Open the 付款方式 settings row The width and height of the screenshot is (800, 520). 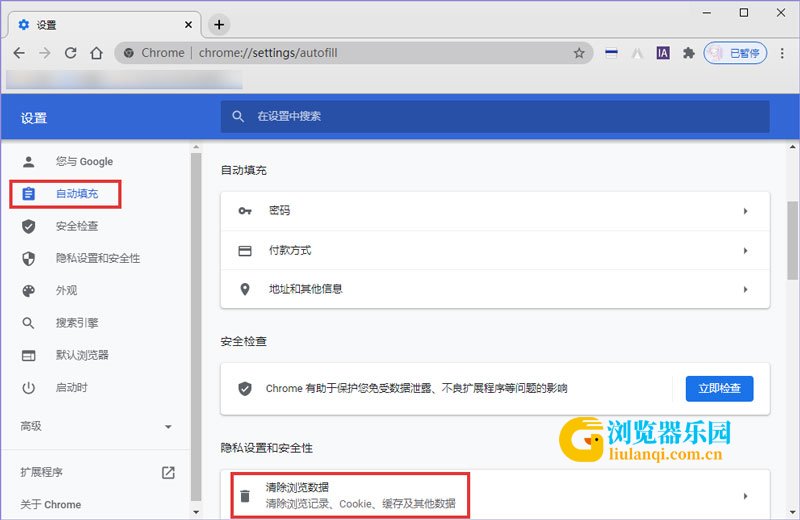pos(495,251)
